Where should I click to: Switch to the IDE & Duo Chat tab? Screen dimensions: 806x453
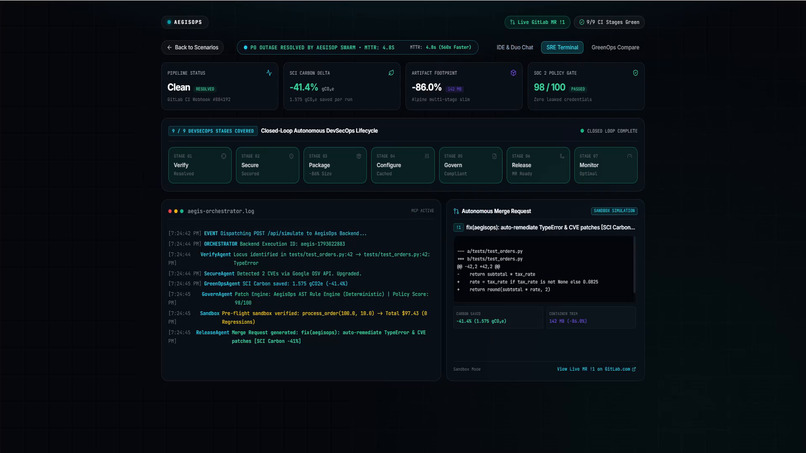pos(515,47)
